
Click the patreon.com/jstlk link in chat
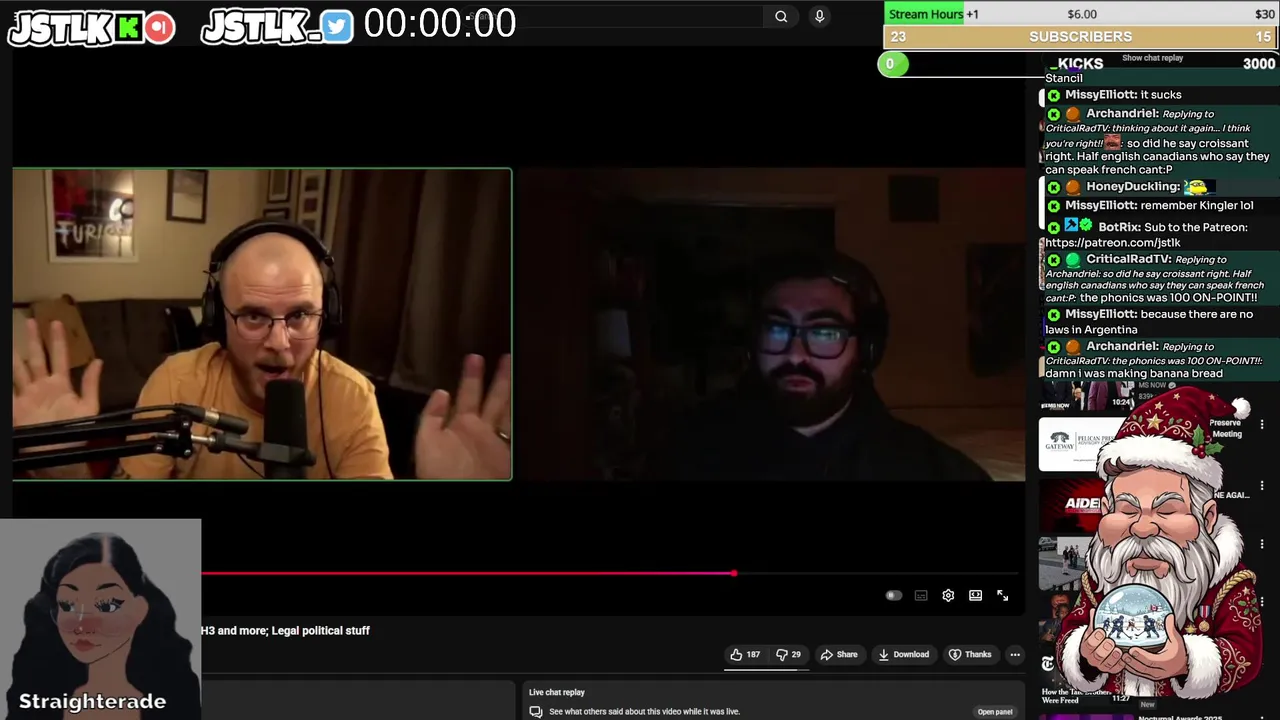[1113, 242]
